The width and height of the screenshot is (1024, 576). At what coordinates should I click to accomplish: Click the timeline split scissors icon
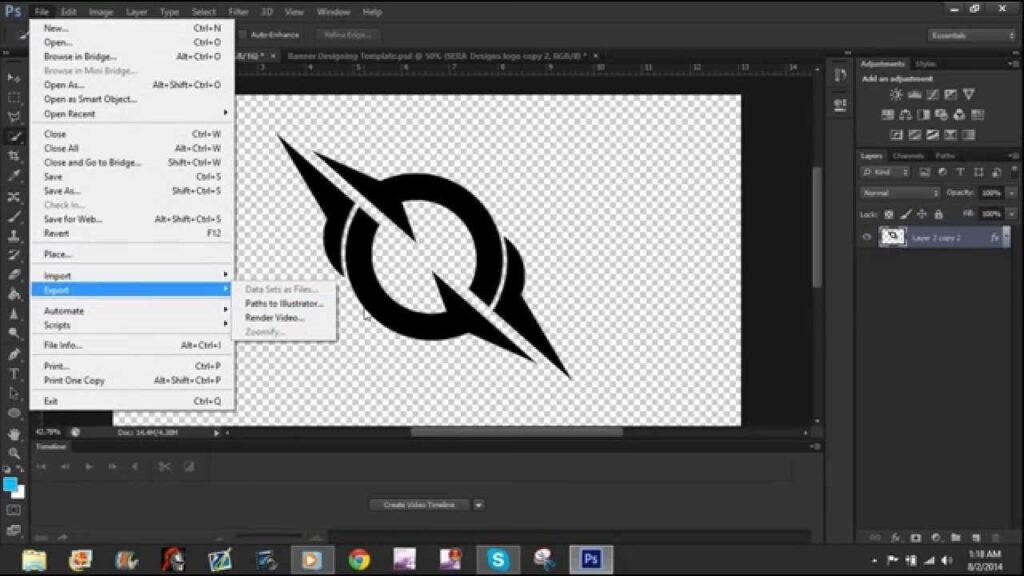(164, 467)
